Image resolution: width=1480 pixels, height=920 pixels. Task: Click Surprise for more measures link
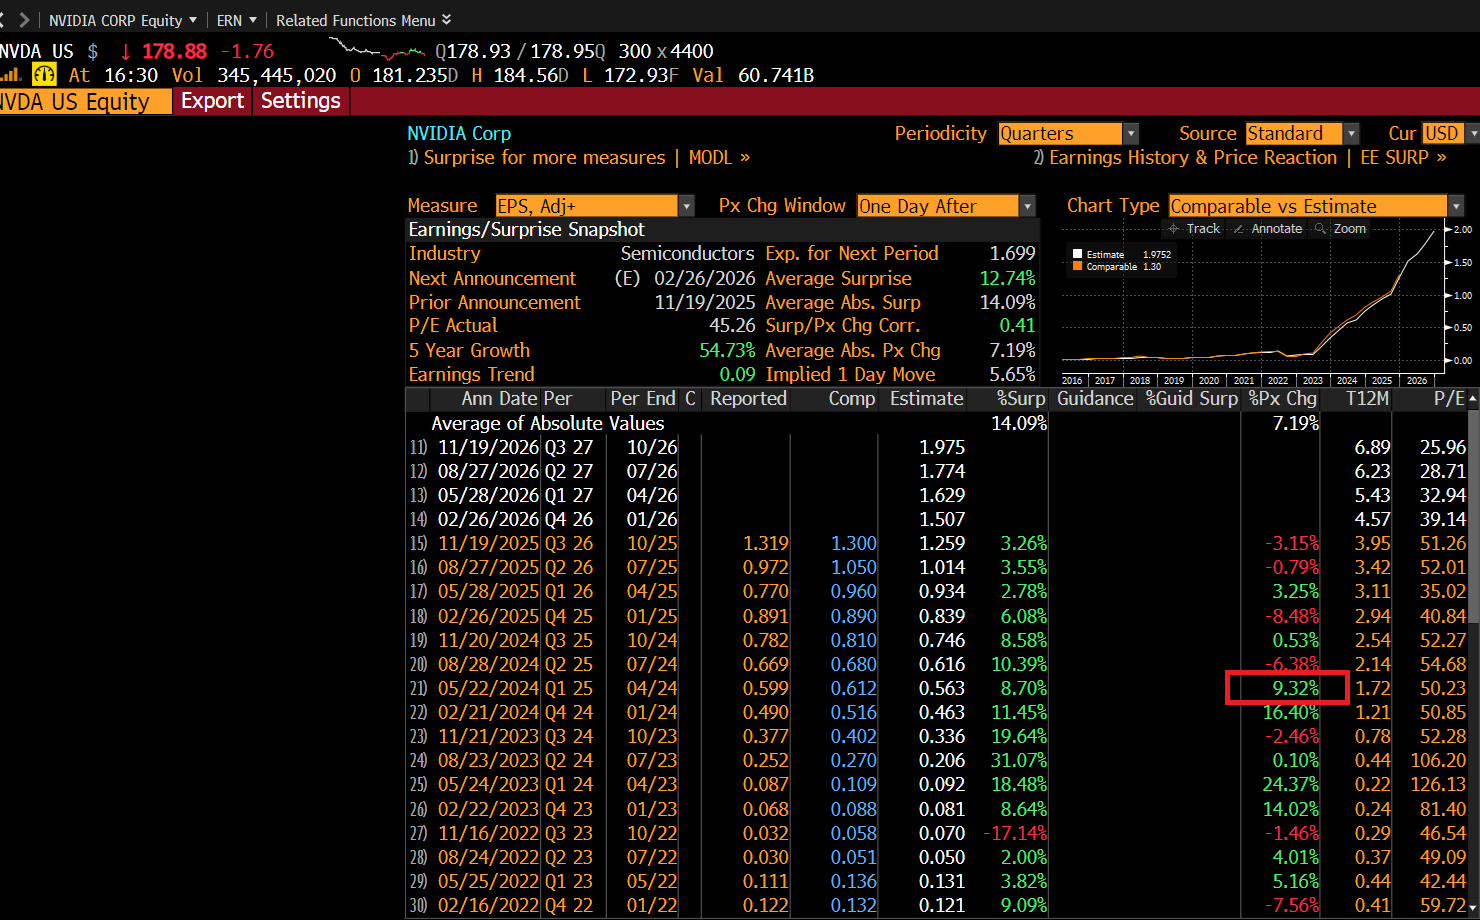543,158
